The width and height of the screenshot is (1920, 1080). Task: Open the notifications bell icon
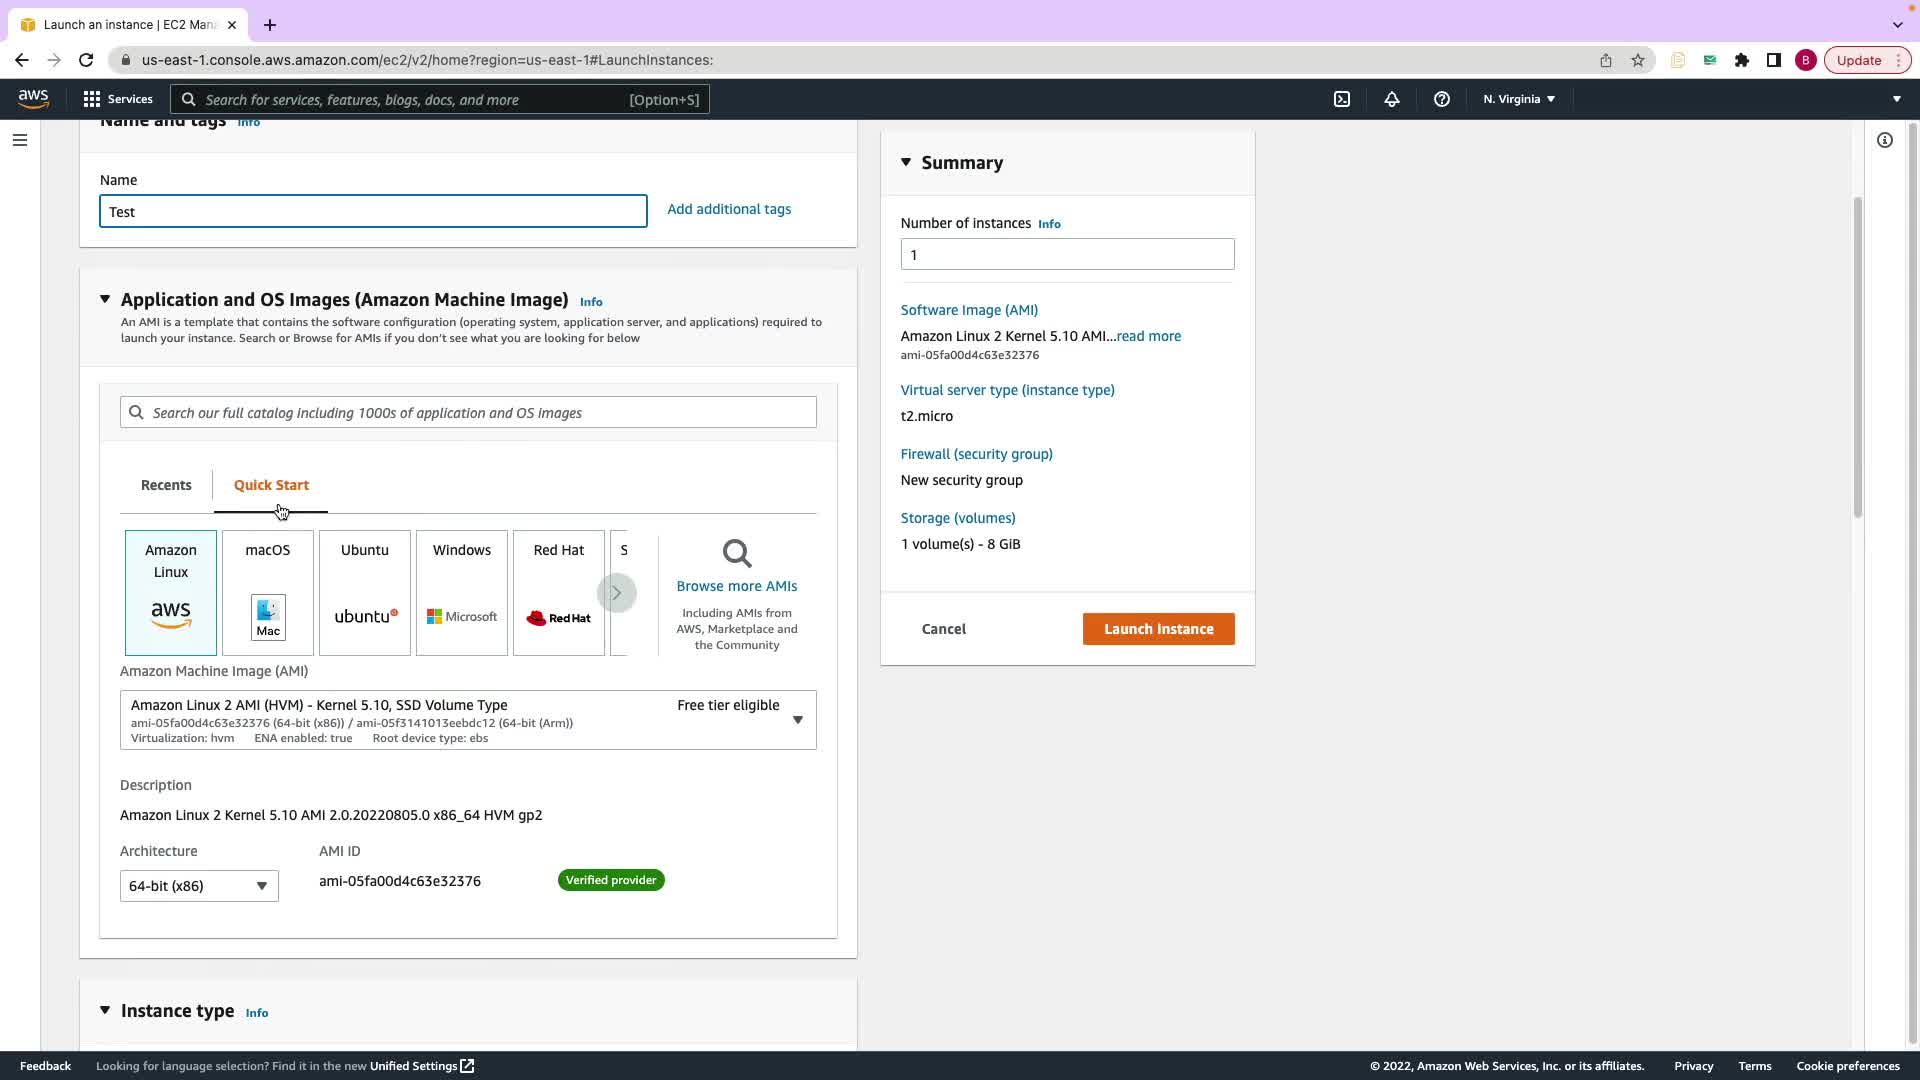click(x=1391, y=99)
